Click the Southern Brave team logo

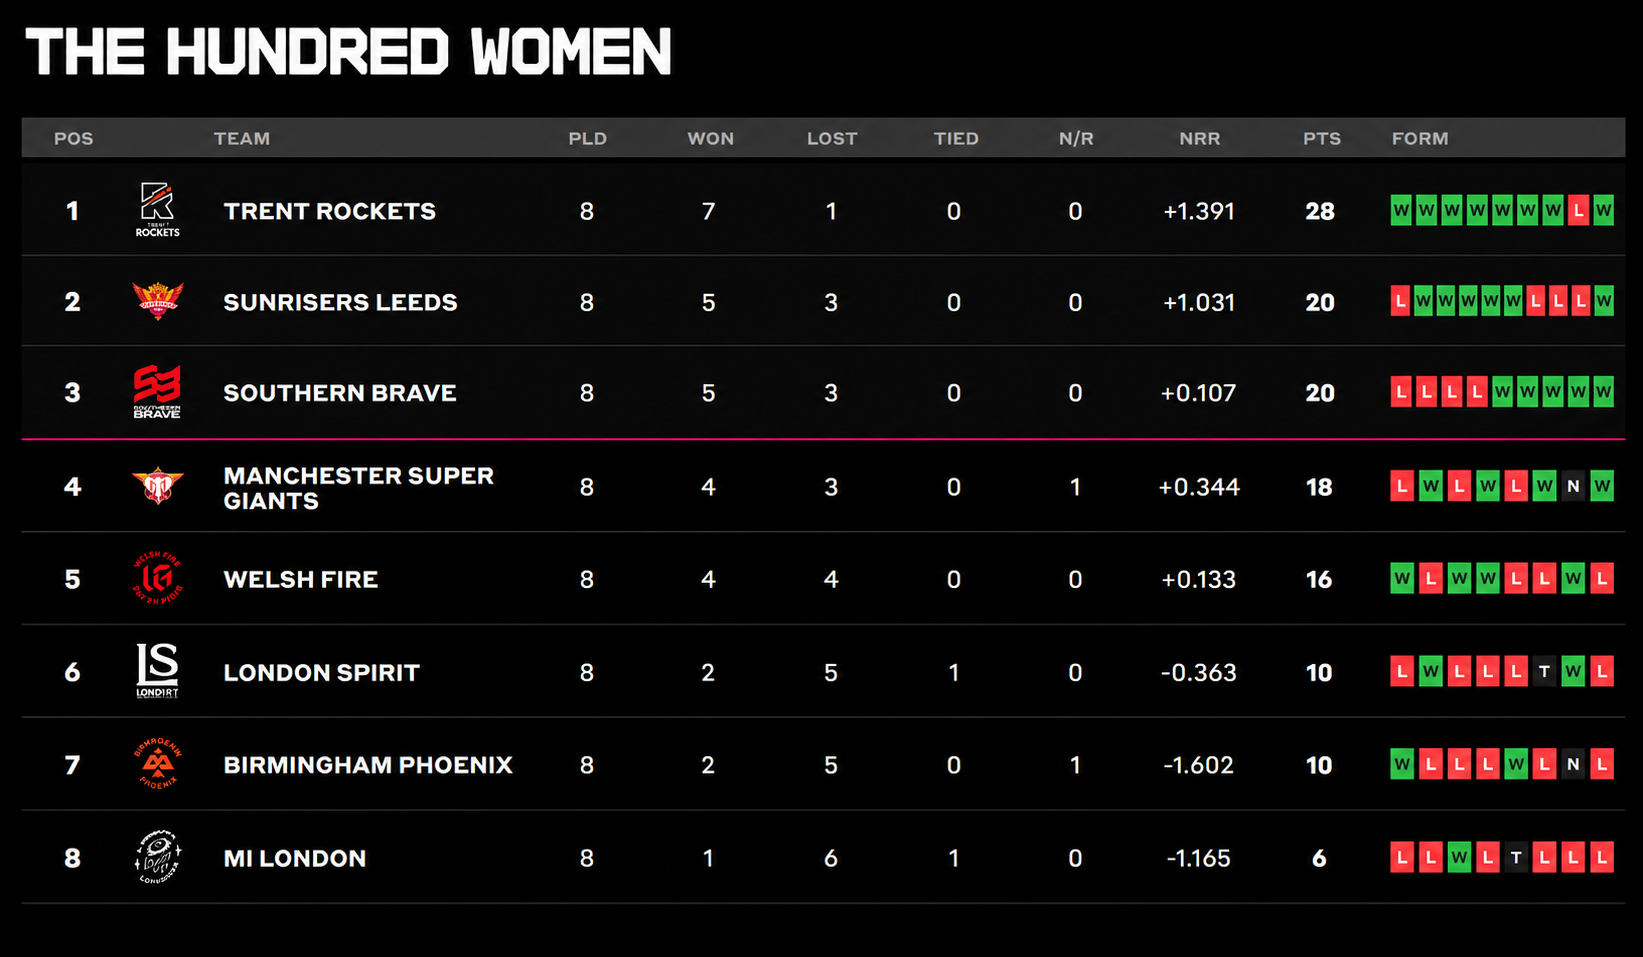tap(158, 392)
